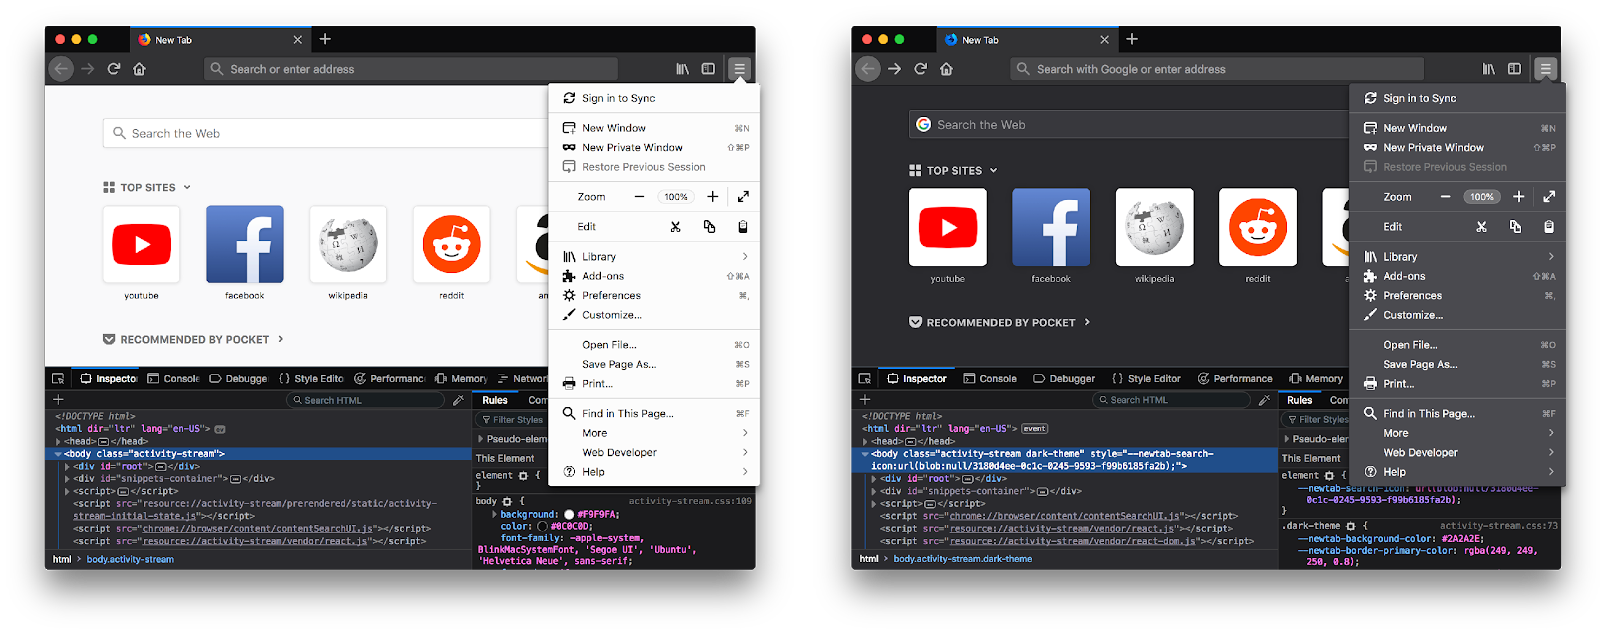This screenshot has width=1600, height=634.
Task: Expand snippets-container div in dark window Inspector
Action: [x=873, y=491]
